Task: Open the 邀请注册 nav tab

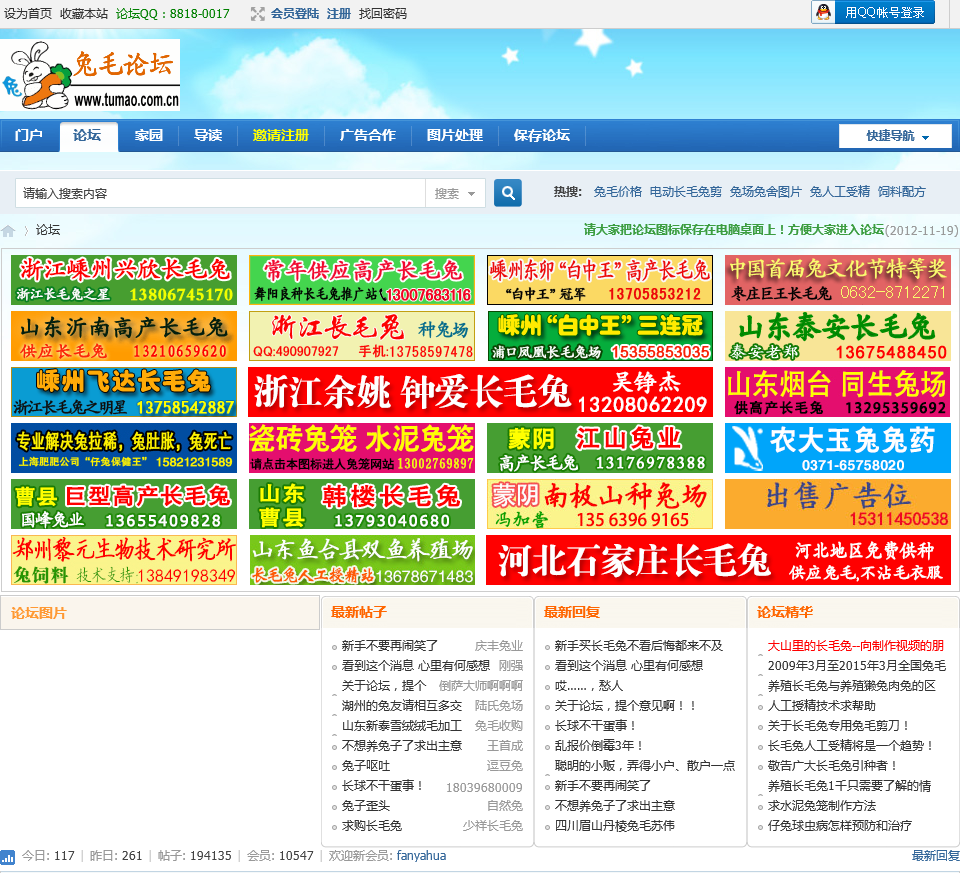Action: [x=280, y=135]
